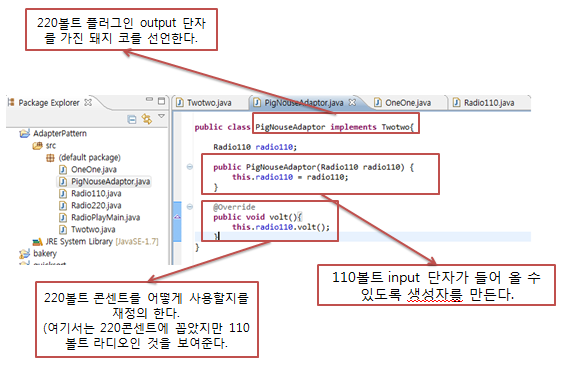Switch to the PigNouseAdaptor.java editor tab
The image size is (571, 377).
(x=304, y=103)
